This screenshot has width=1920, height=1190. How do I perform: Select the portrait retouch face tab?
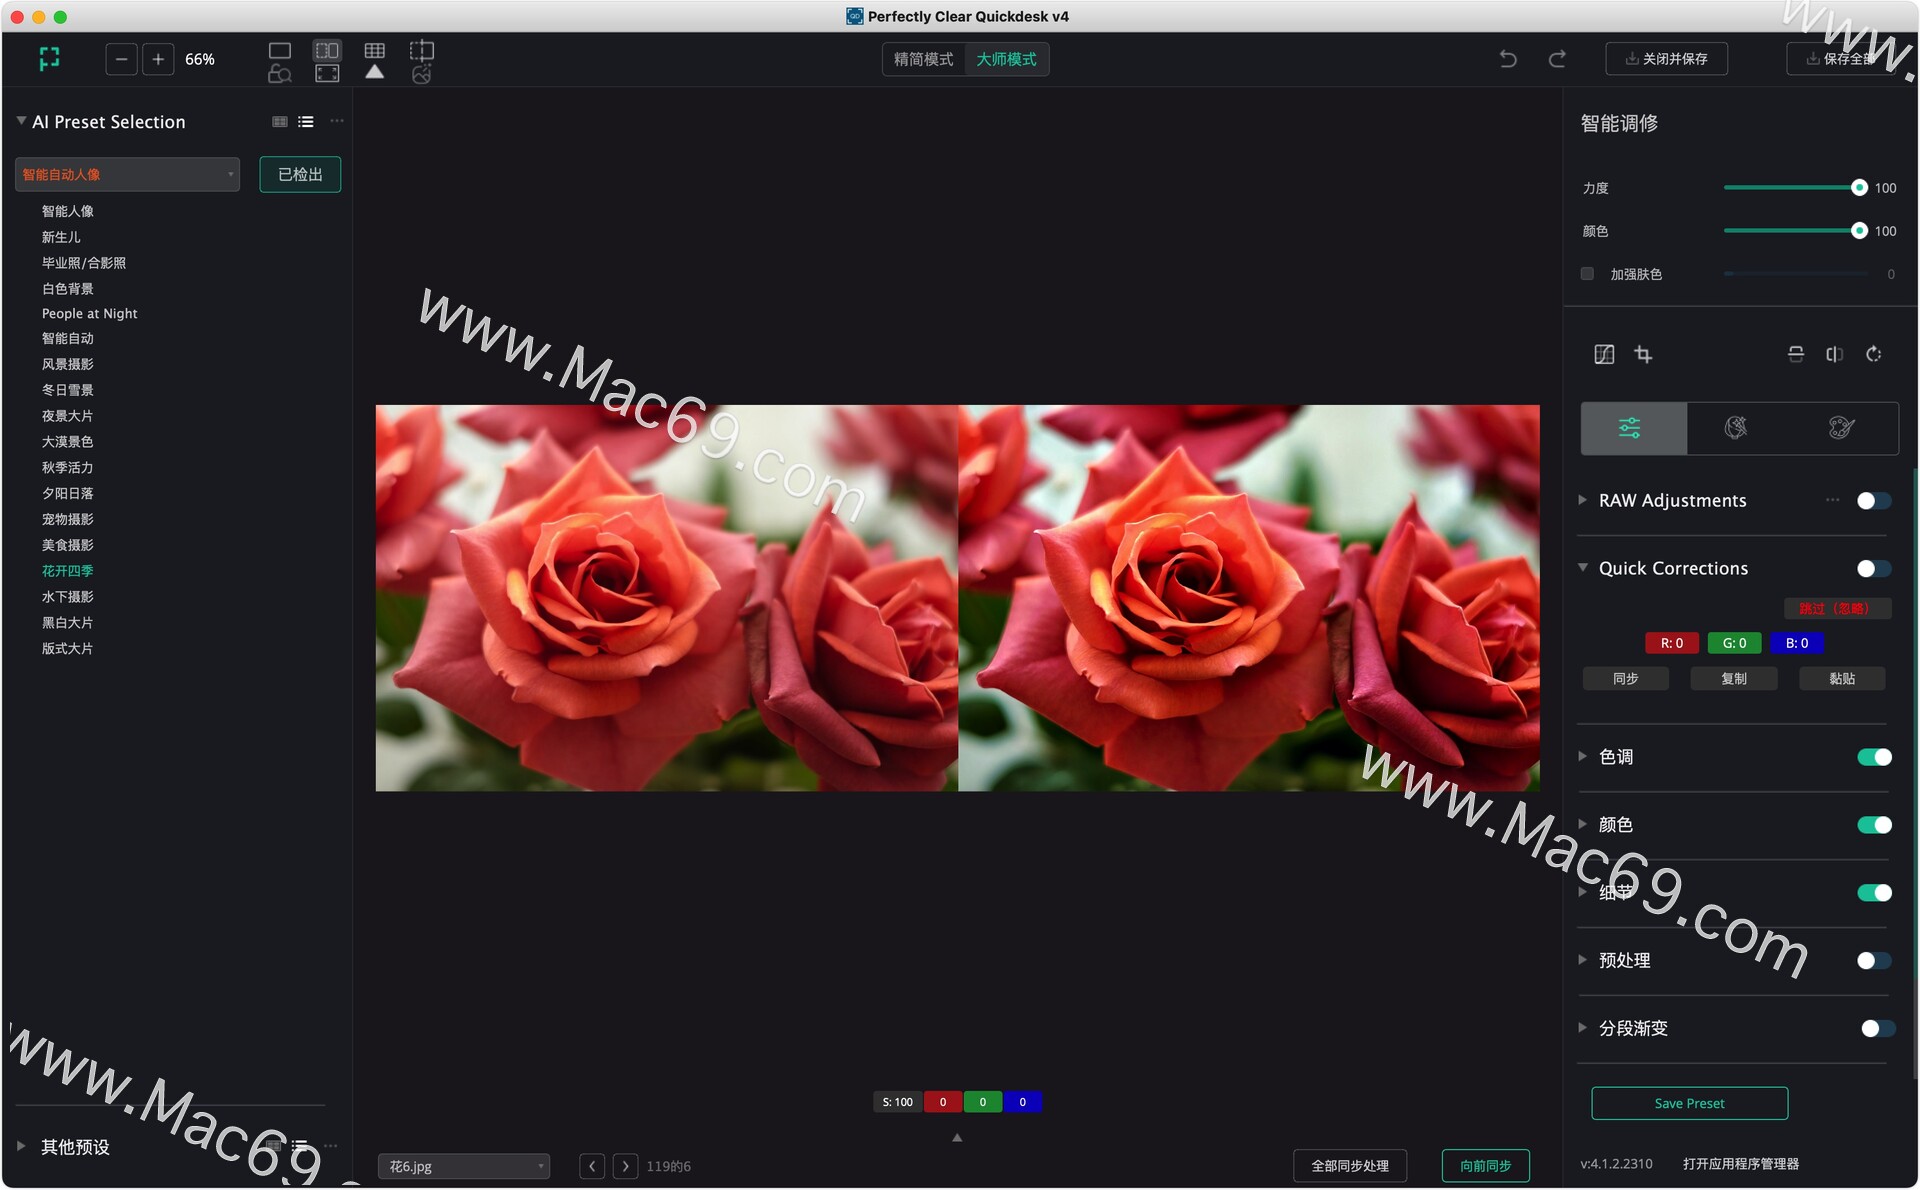(x=1736, y=428)
